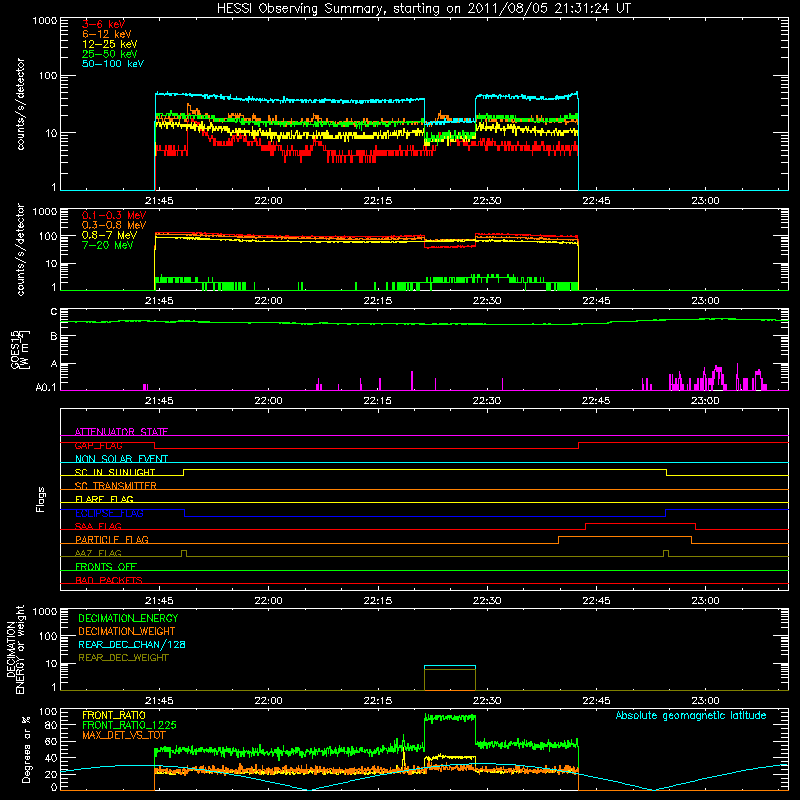The image size is (800, 800).
Task: Click the green 25-50 keV legend label
Action: (110, 54)
